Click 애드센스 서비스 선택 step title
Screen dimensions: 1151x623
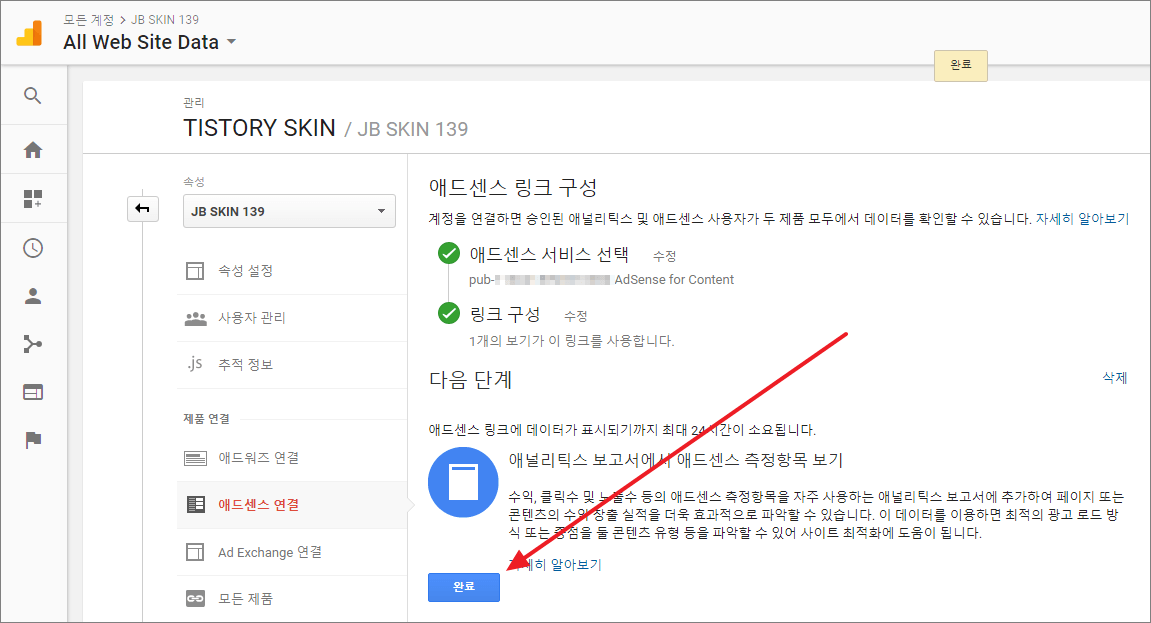pos(549,255)
